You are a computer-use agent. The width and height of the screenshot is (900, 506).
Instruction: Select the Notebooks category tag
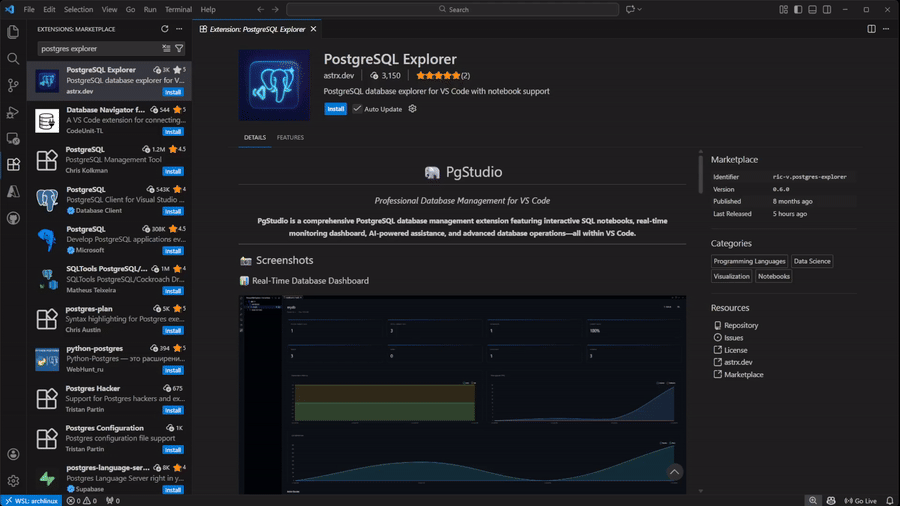(774, 276)
